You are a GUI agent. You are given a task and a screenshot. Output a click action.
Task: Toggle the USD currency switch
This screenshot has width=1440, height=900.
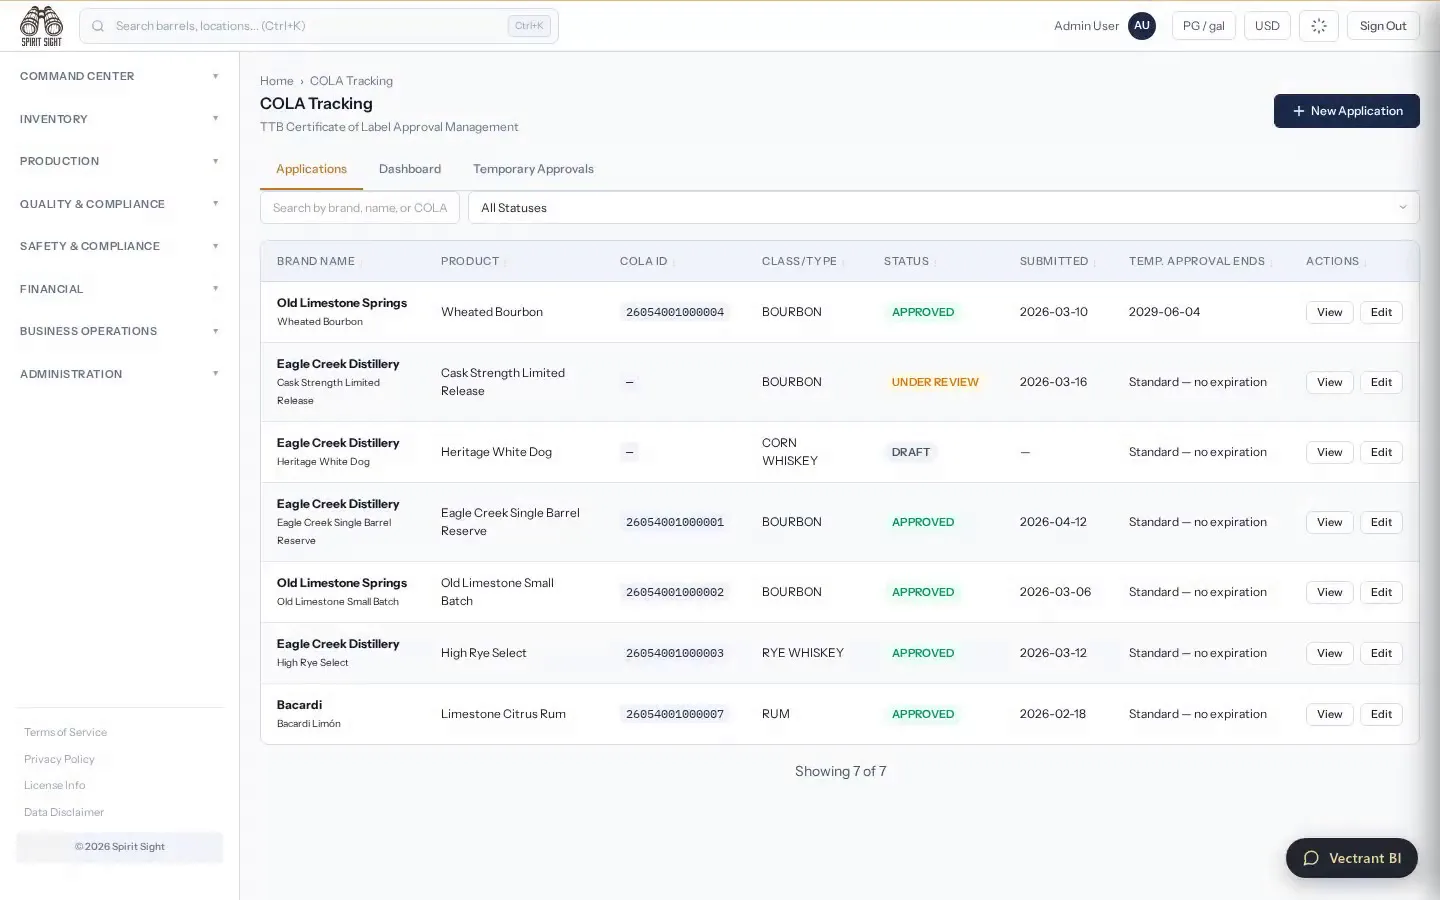[x=1267, y=26]
